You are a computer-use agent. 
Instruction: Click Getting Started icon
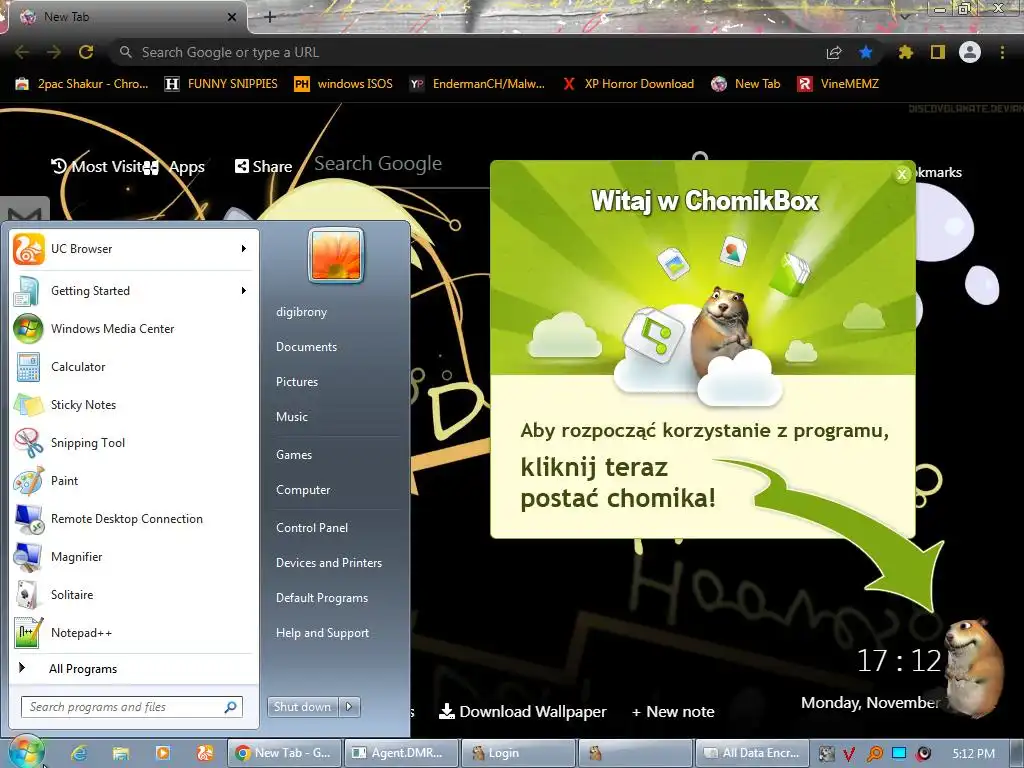[x=29, y=291]
